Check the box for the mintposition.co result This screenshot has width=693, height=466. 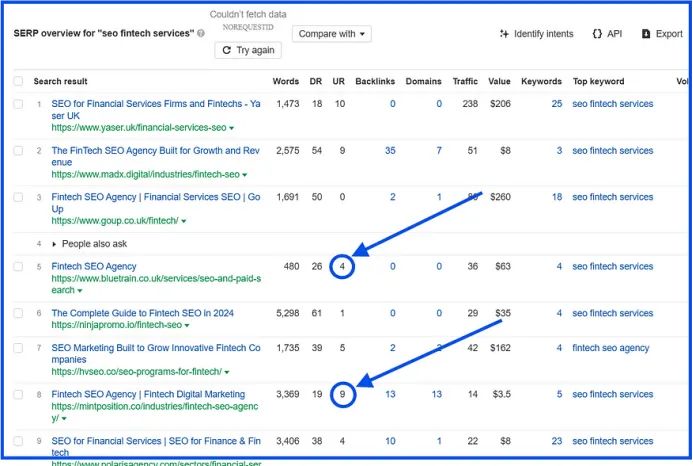tap(18, 394)
